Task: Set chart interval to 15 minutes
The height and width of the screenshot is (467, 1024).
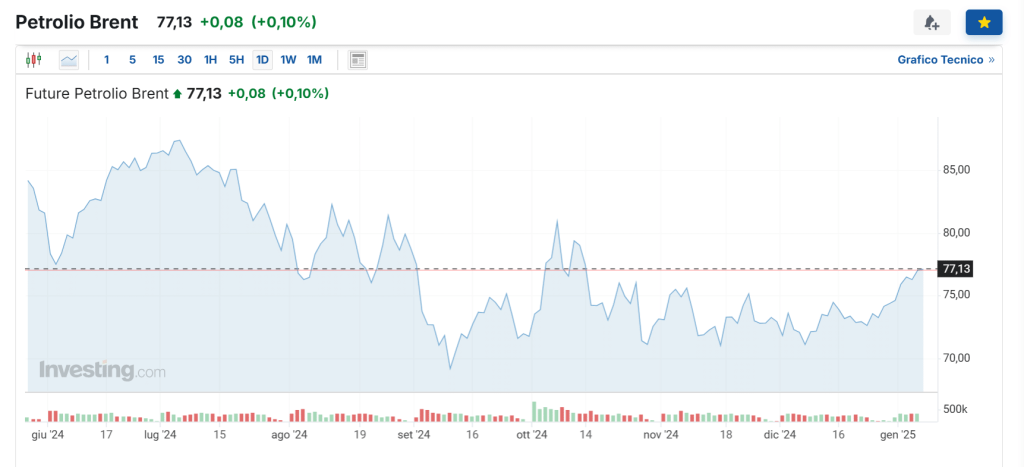Action: pos(158,60)
